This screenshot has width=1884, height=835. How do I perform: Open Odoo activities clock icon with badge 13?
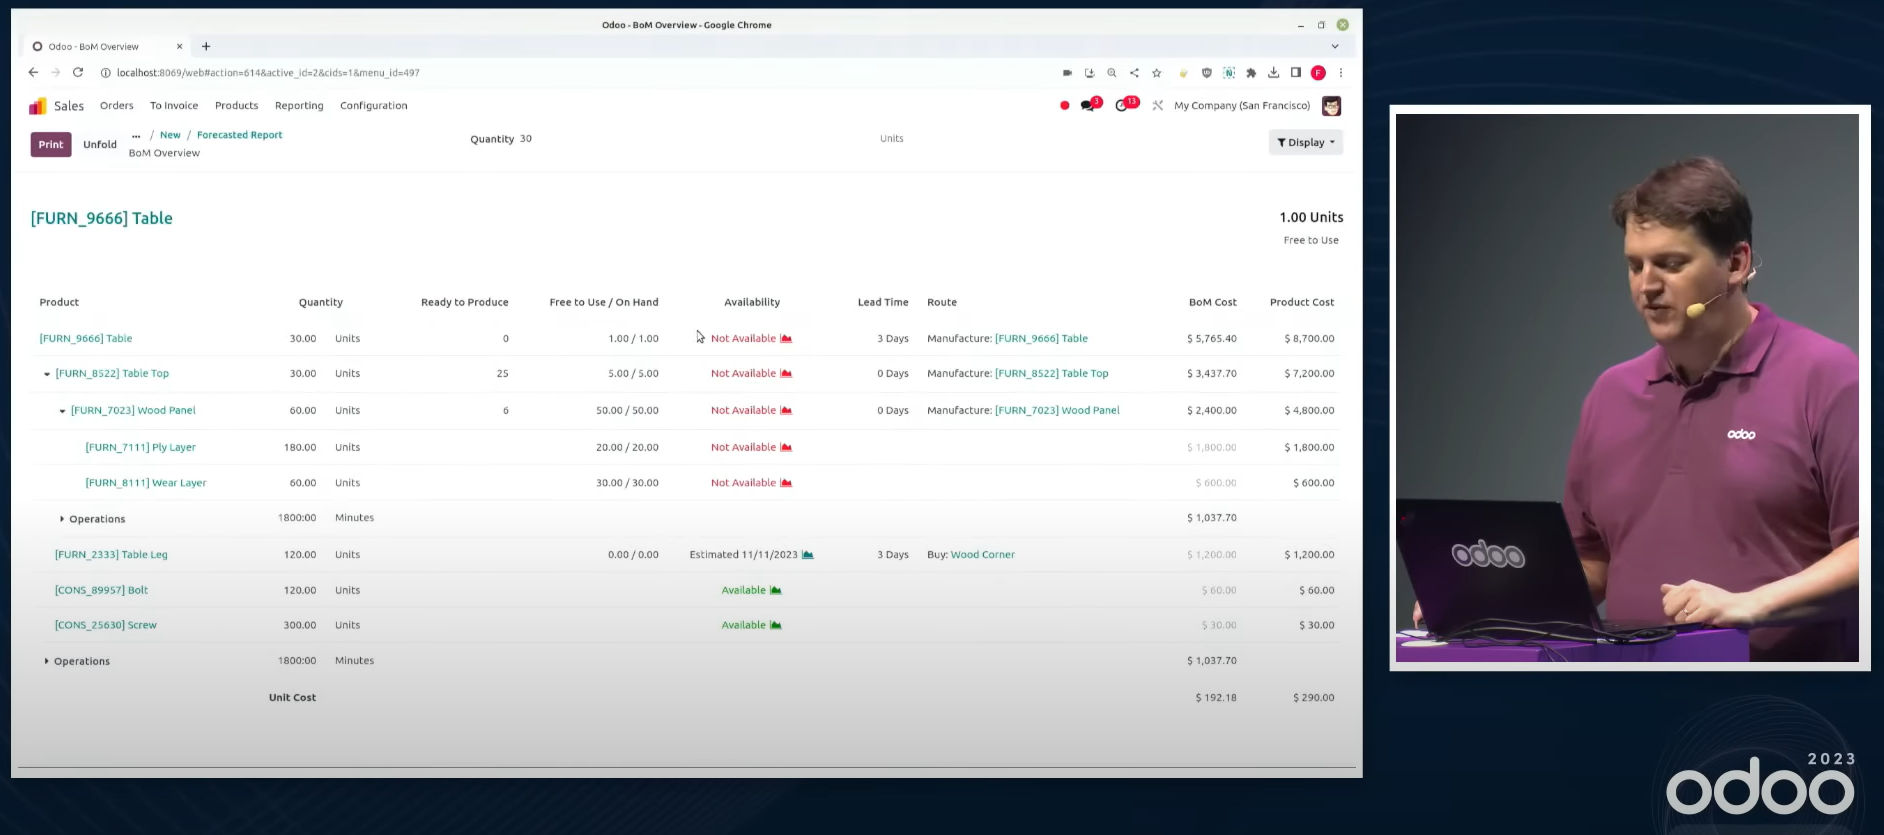(x=1125, y=105)
